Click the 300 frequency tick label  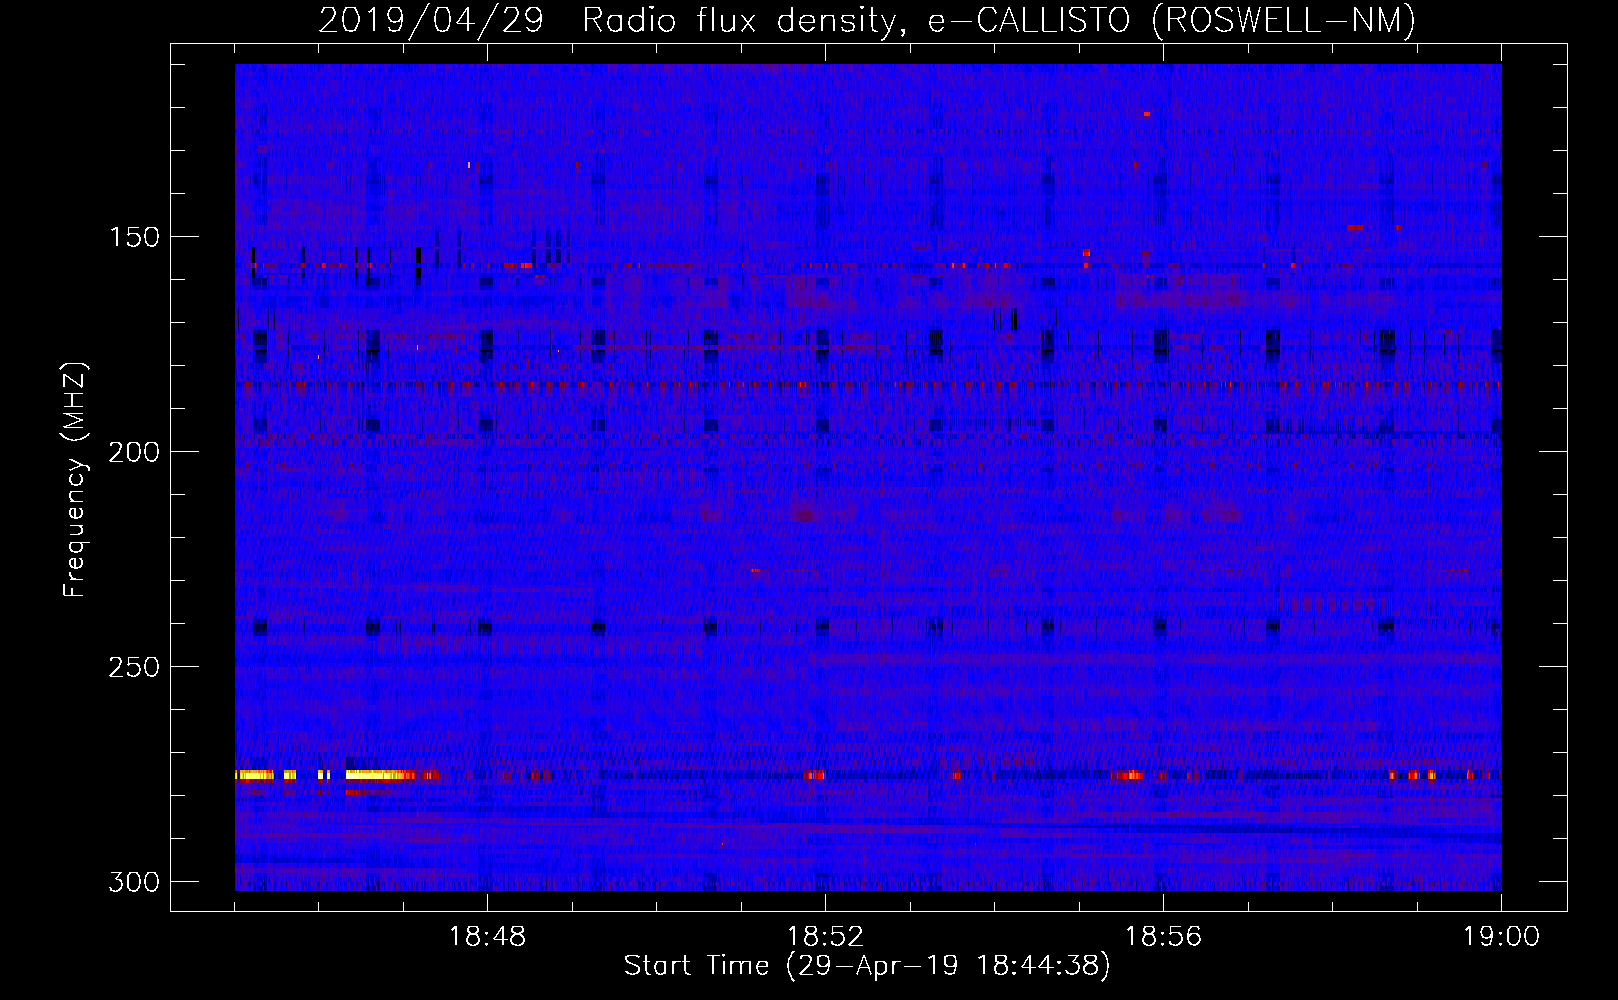[x=134, y=882]
